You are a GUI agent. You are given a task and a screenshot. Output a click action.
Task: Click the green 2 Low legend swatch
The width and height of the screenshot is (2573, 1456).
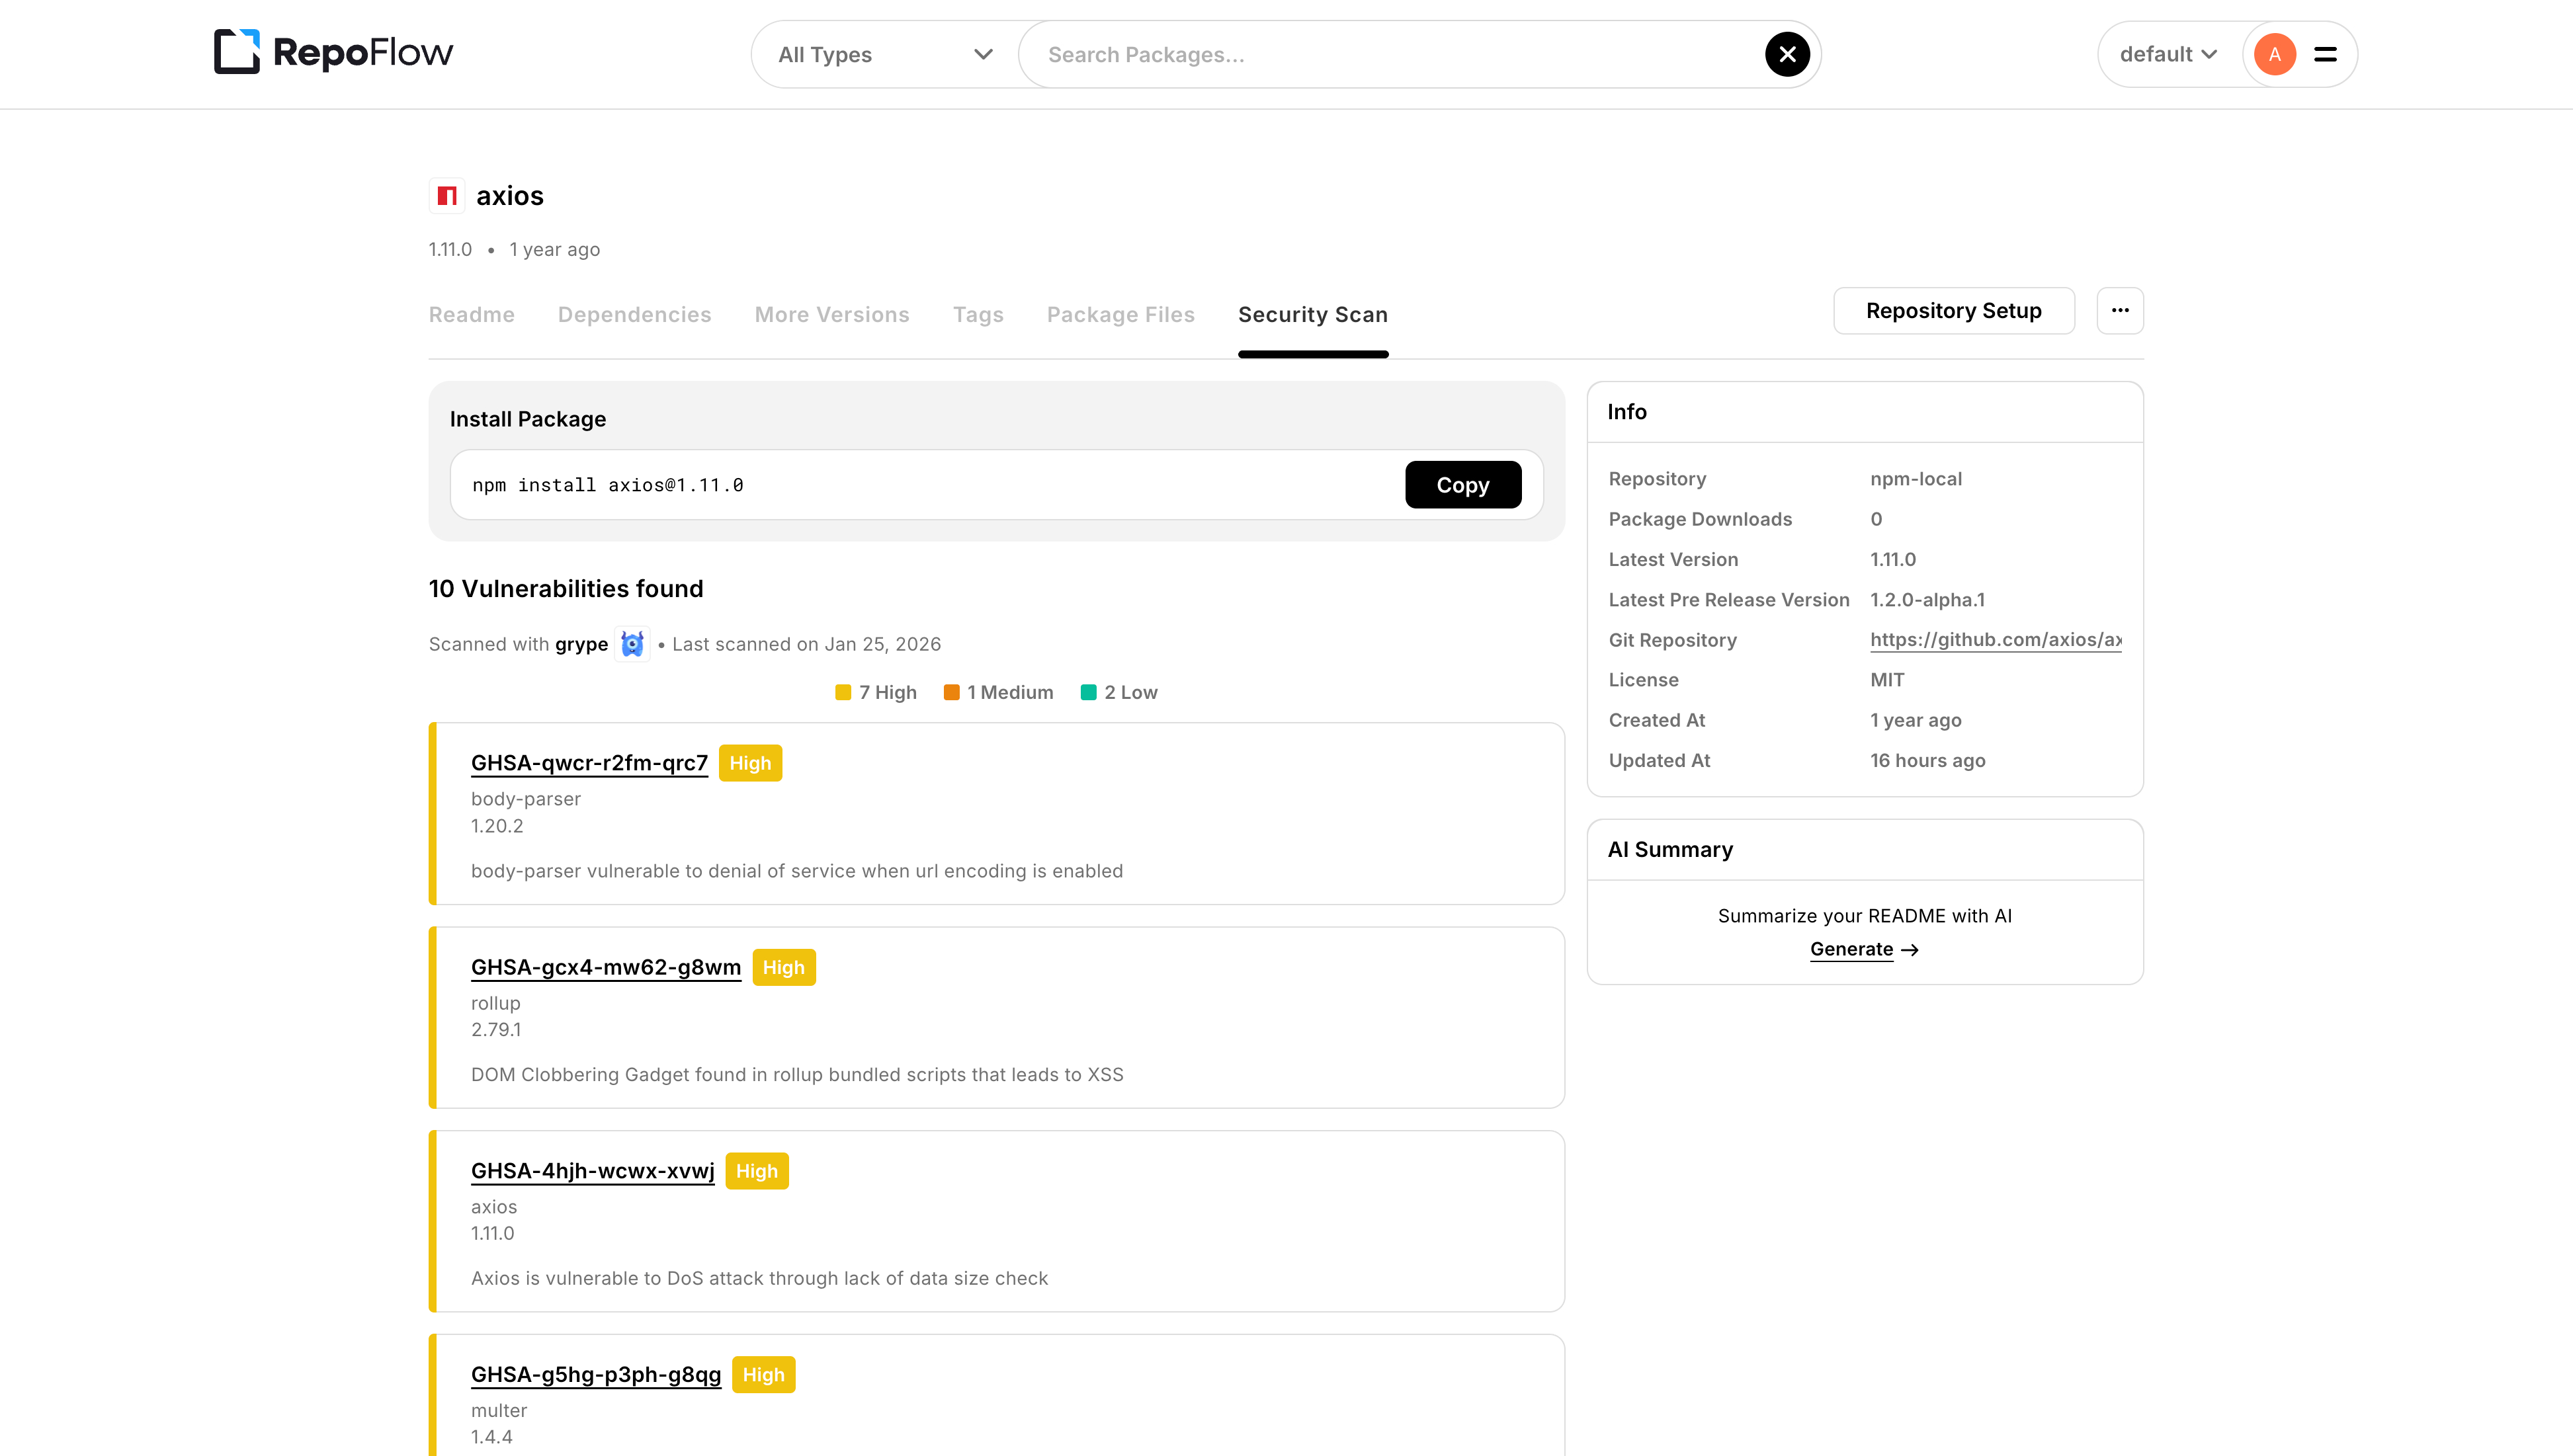[1089, 692]
